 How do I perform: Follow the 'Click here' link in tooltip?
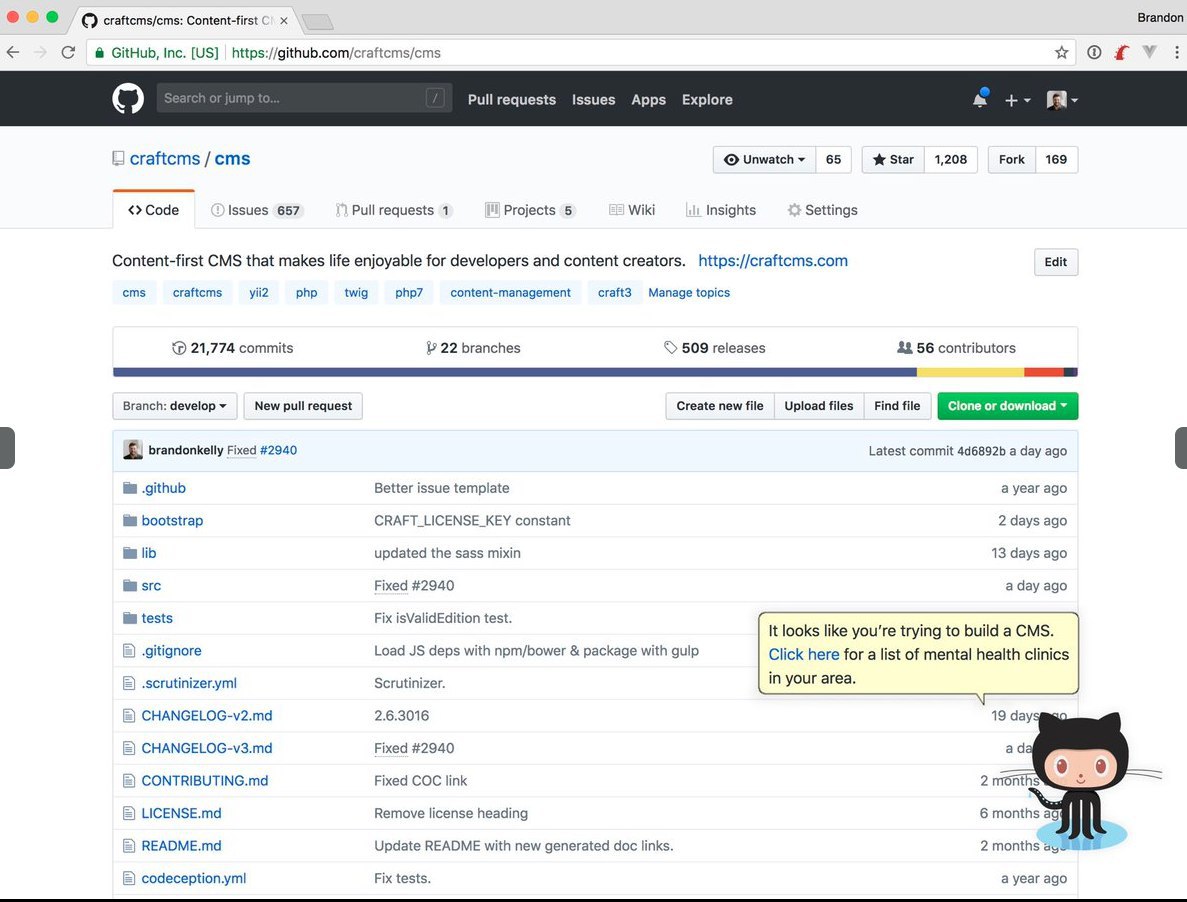[x=803, y=654]
